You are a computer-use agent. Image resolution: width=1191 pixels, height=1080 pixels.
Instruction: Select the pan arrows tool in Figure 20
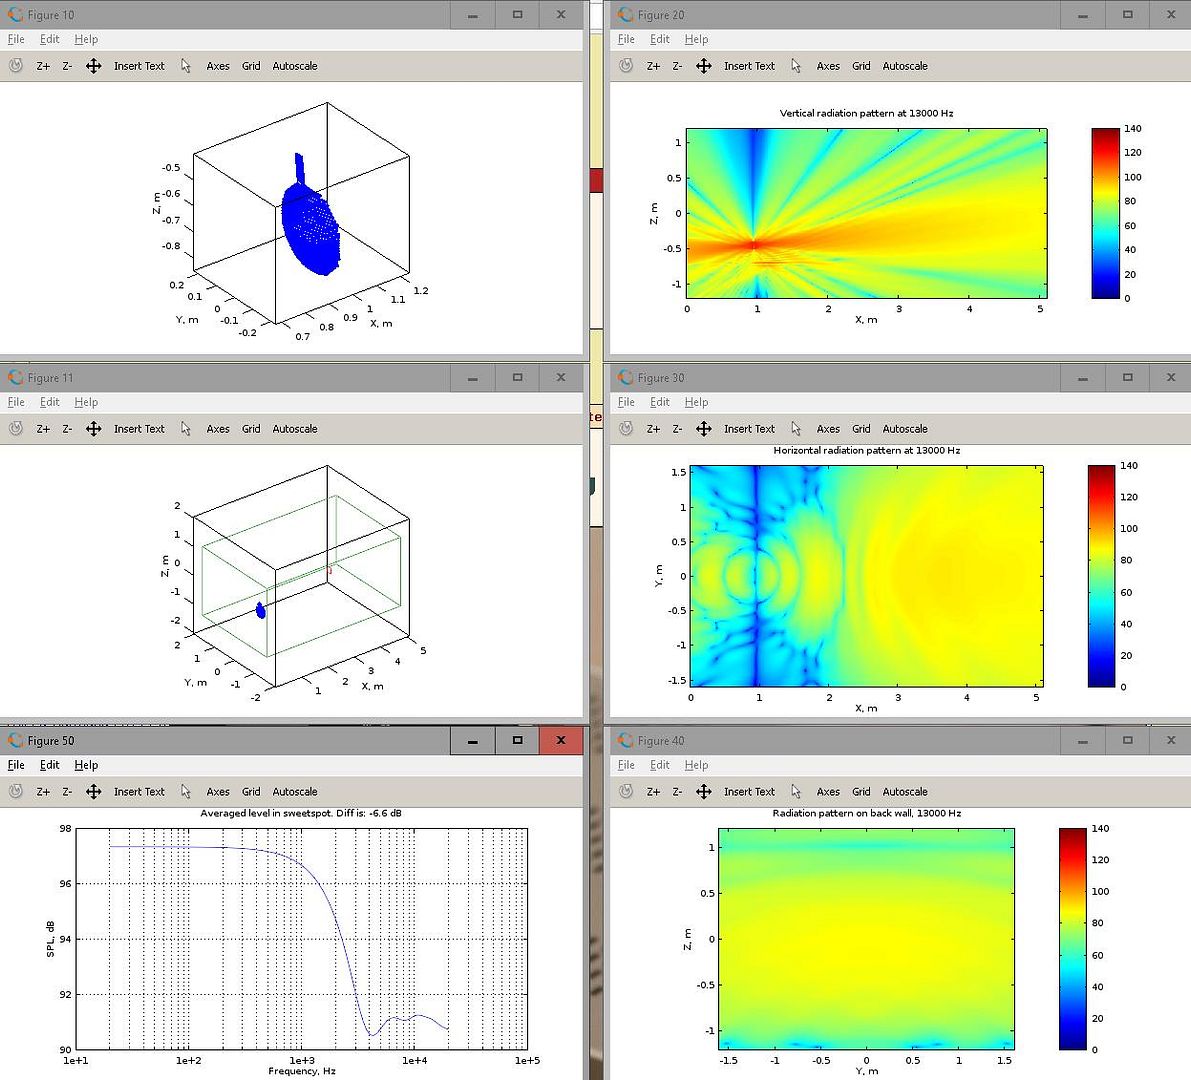coord(703,66)
